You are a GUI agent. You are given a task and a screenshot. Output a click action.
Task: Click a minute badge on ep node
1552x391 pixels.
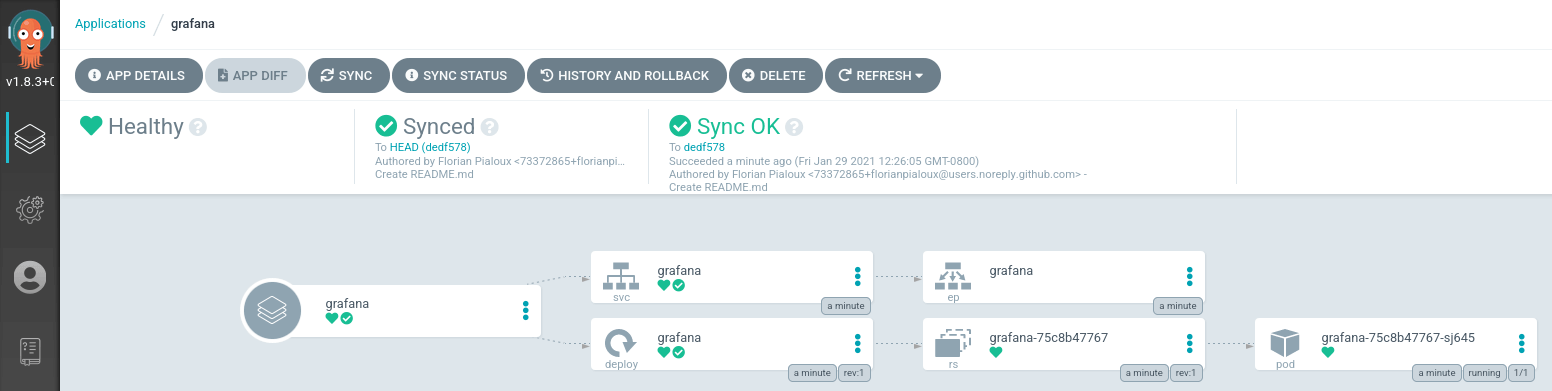coord(1178,306)
